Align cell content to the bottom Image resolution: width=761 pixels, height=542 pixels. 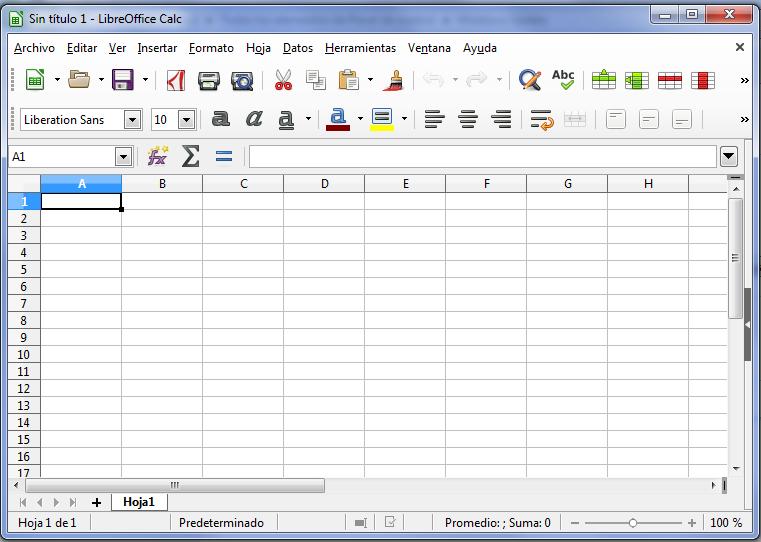pyautogui.click(x=682, y=119)
